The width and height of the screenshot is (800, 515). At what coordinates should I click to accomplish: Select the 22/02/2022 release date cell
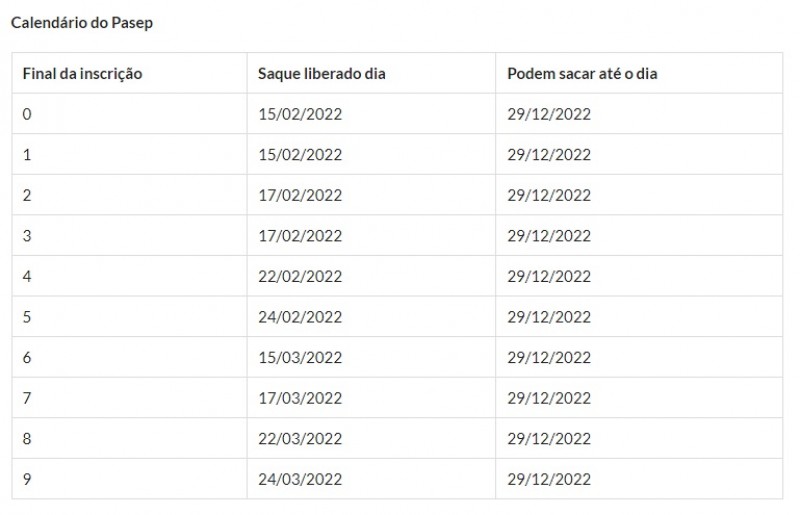[x=371, y=276]
